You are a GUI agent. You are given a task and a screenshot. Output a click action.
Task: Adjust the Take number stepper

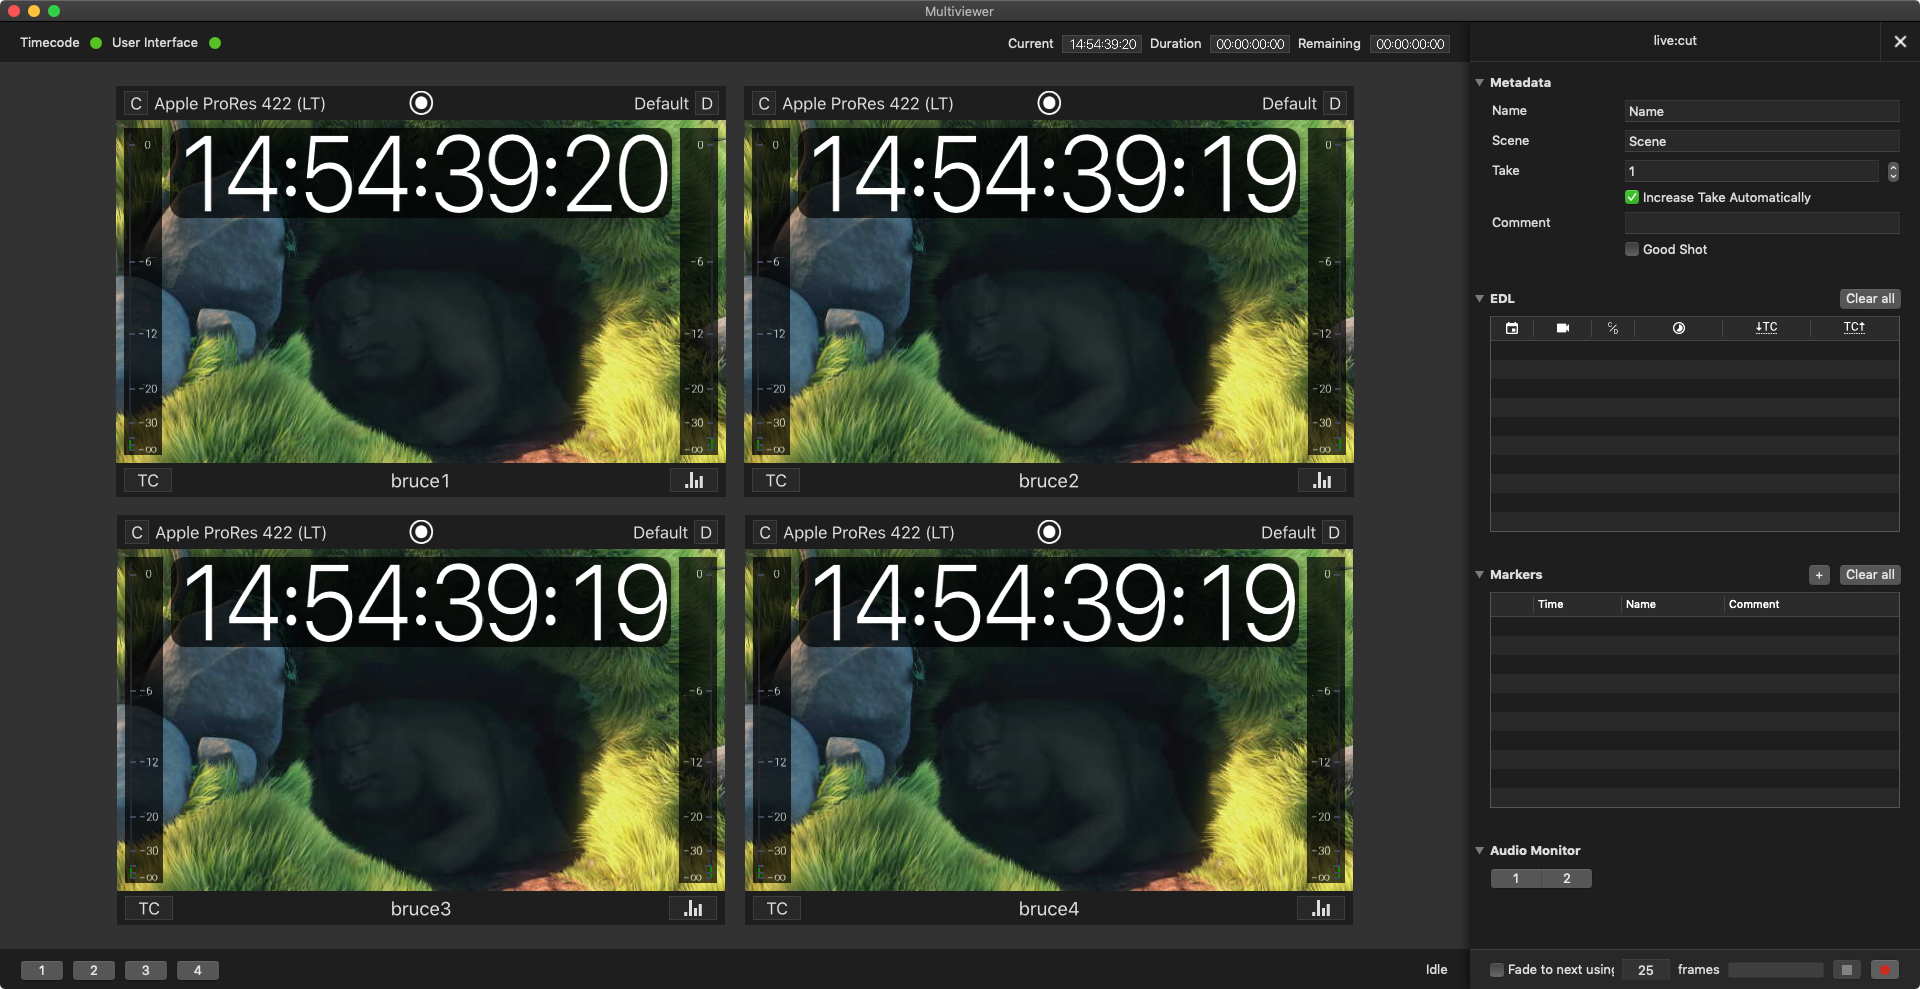[x=1893, y=172]
